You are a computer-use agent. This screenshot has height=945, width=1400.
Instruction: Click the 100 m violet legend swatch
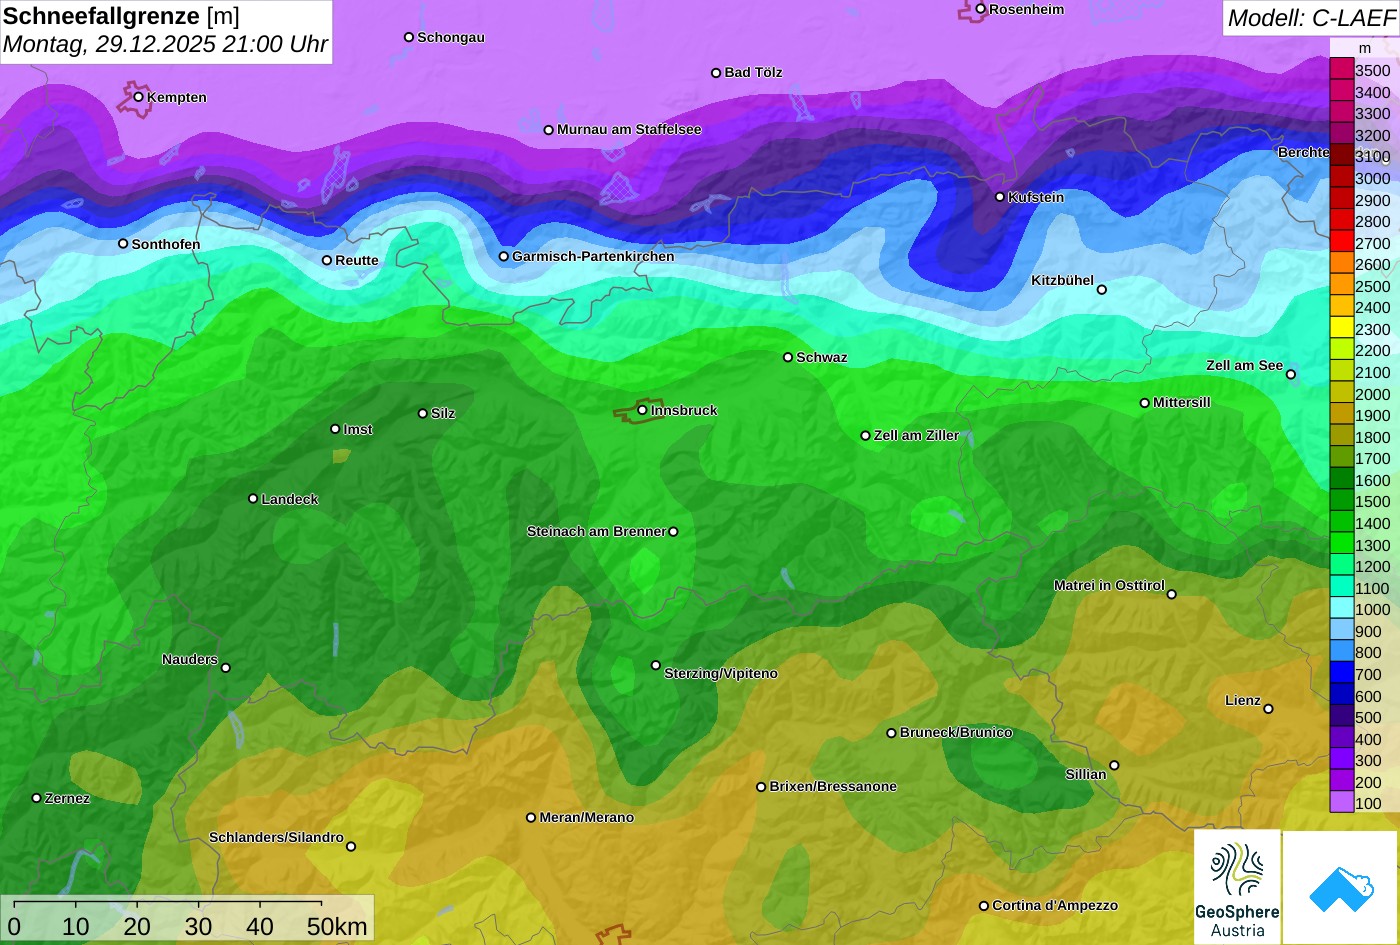coord(1341,803)
